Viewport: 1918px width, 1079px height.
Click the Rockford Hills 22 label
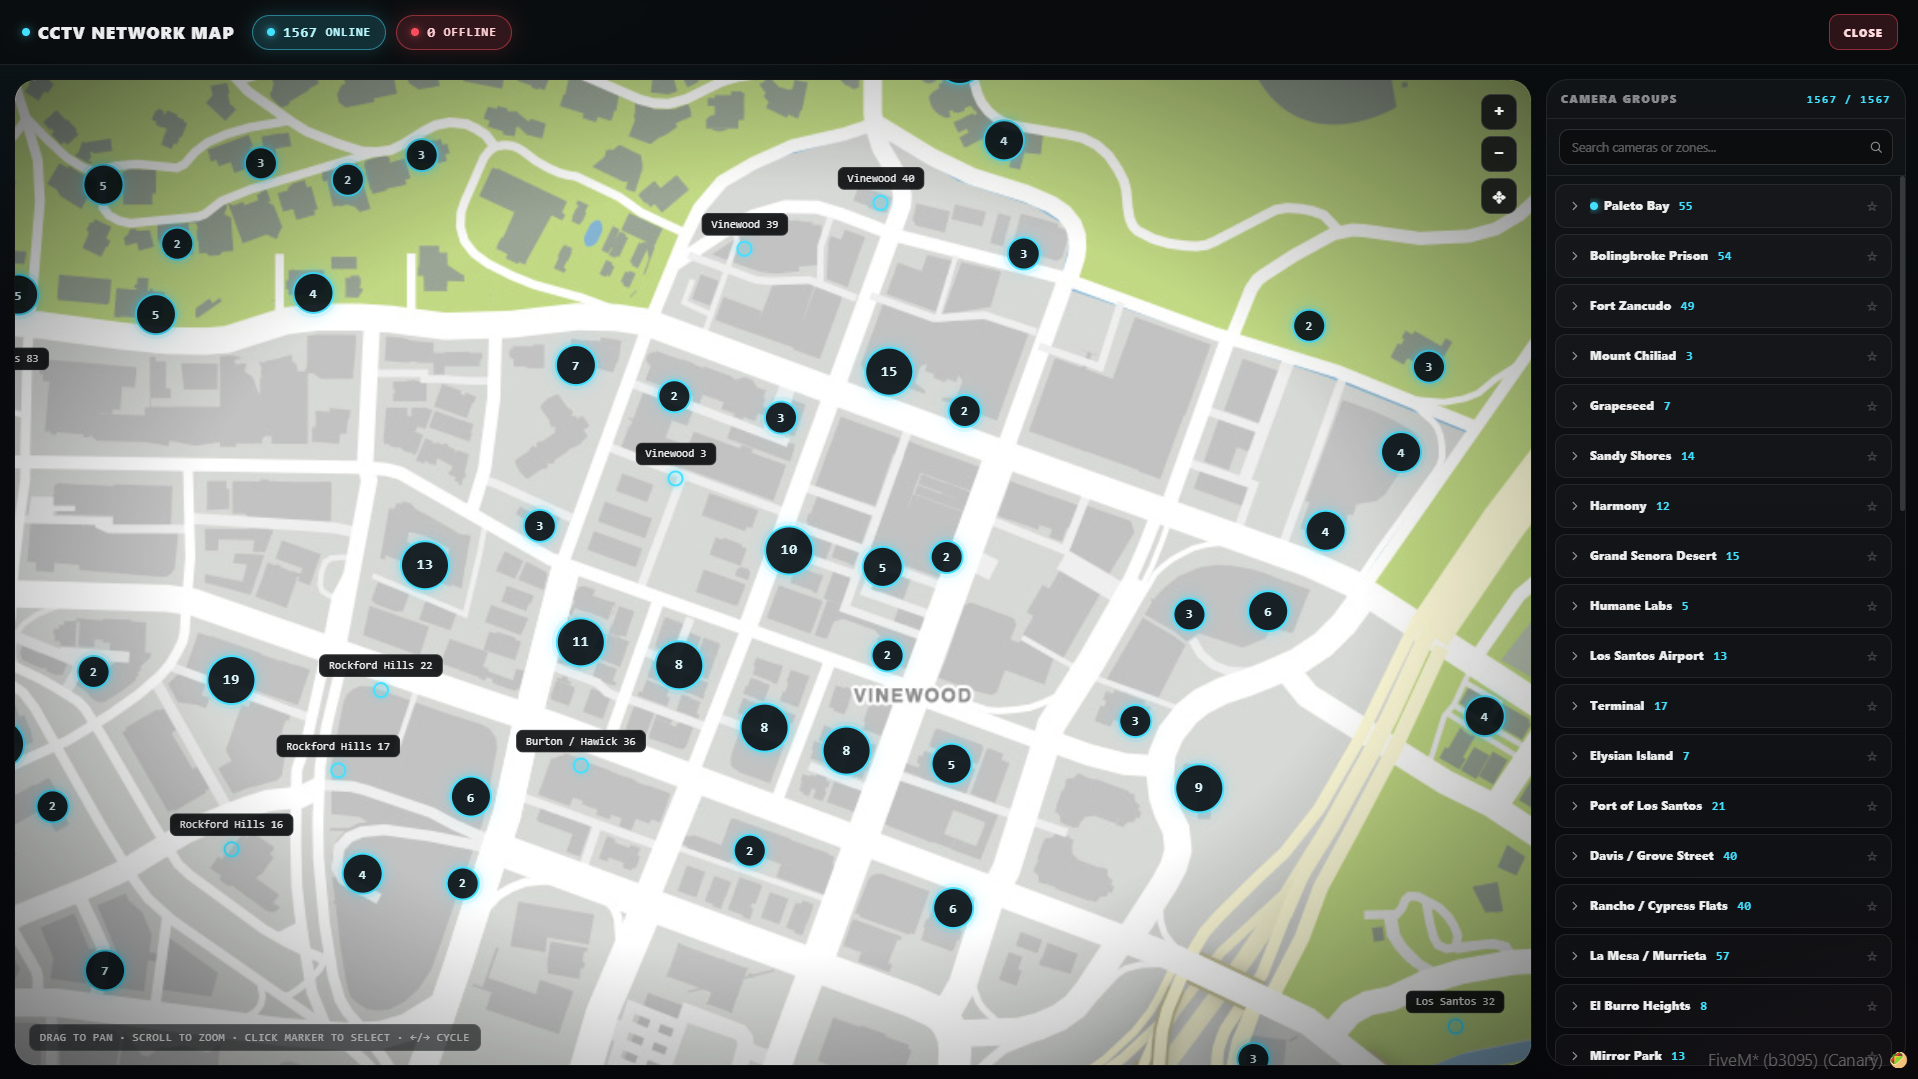tap(381, 666)
